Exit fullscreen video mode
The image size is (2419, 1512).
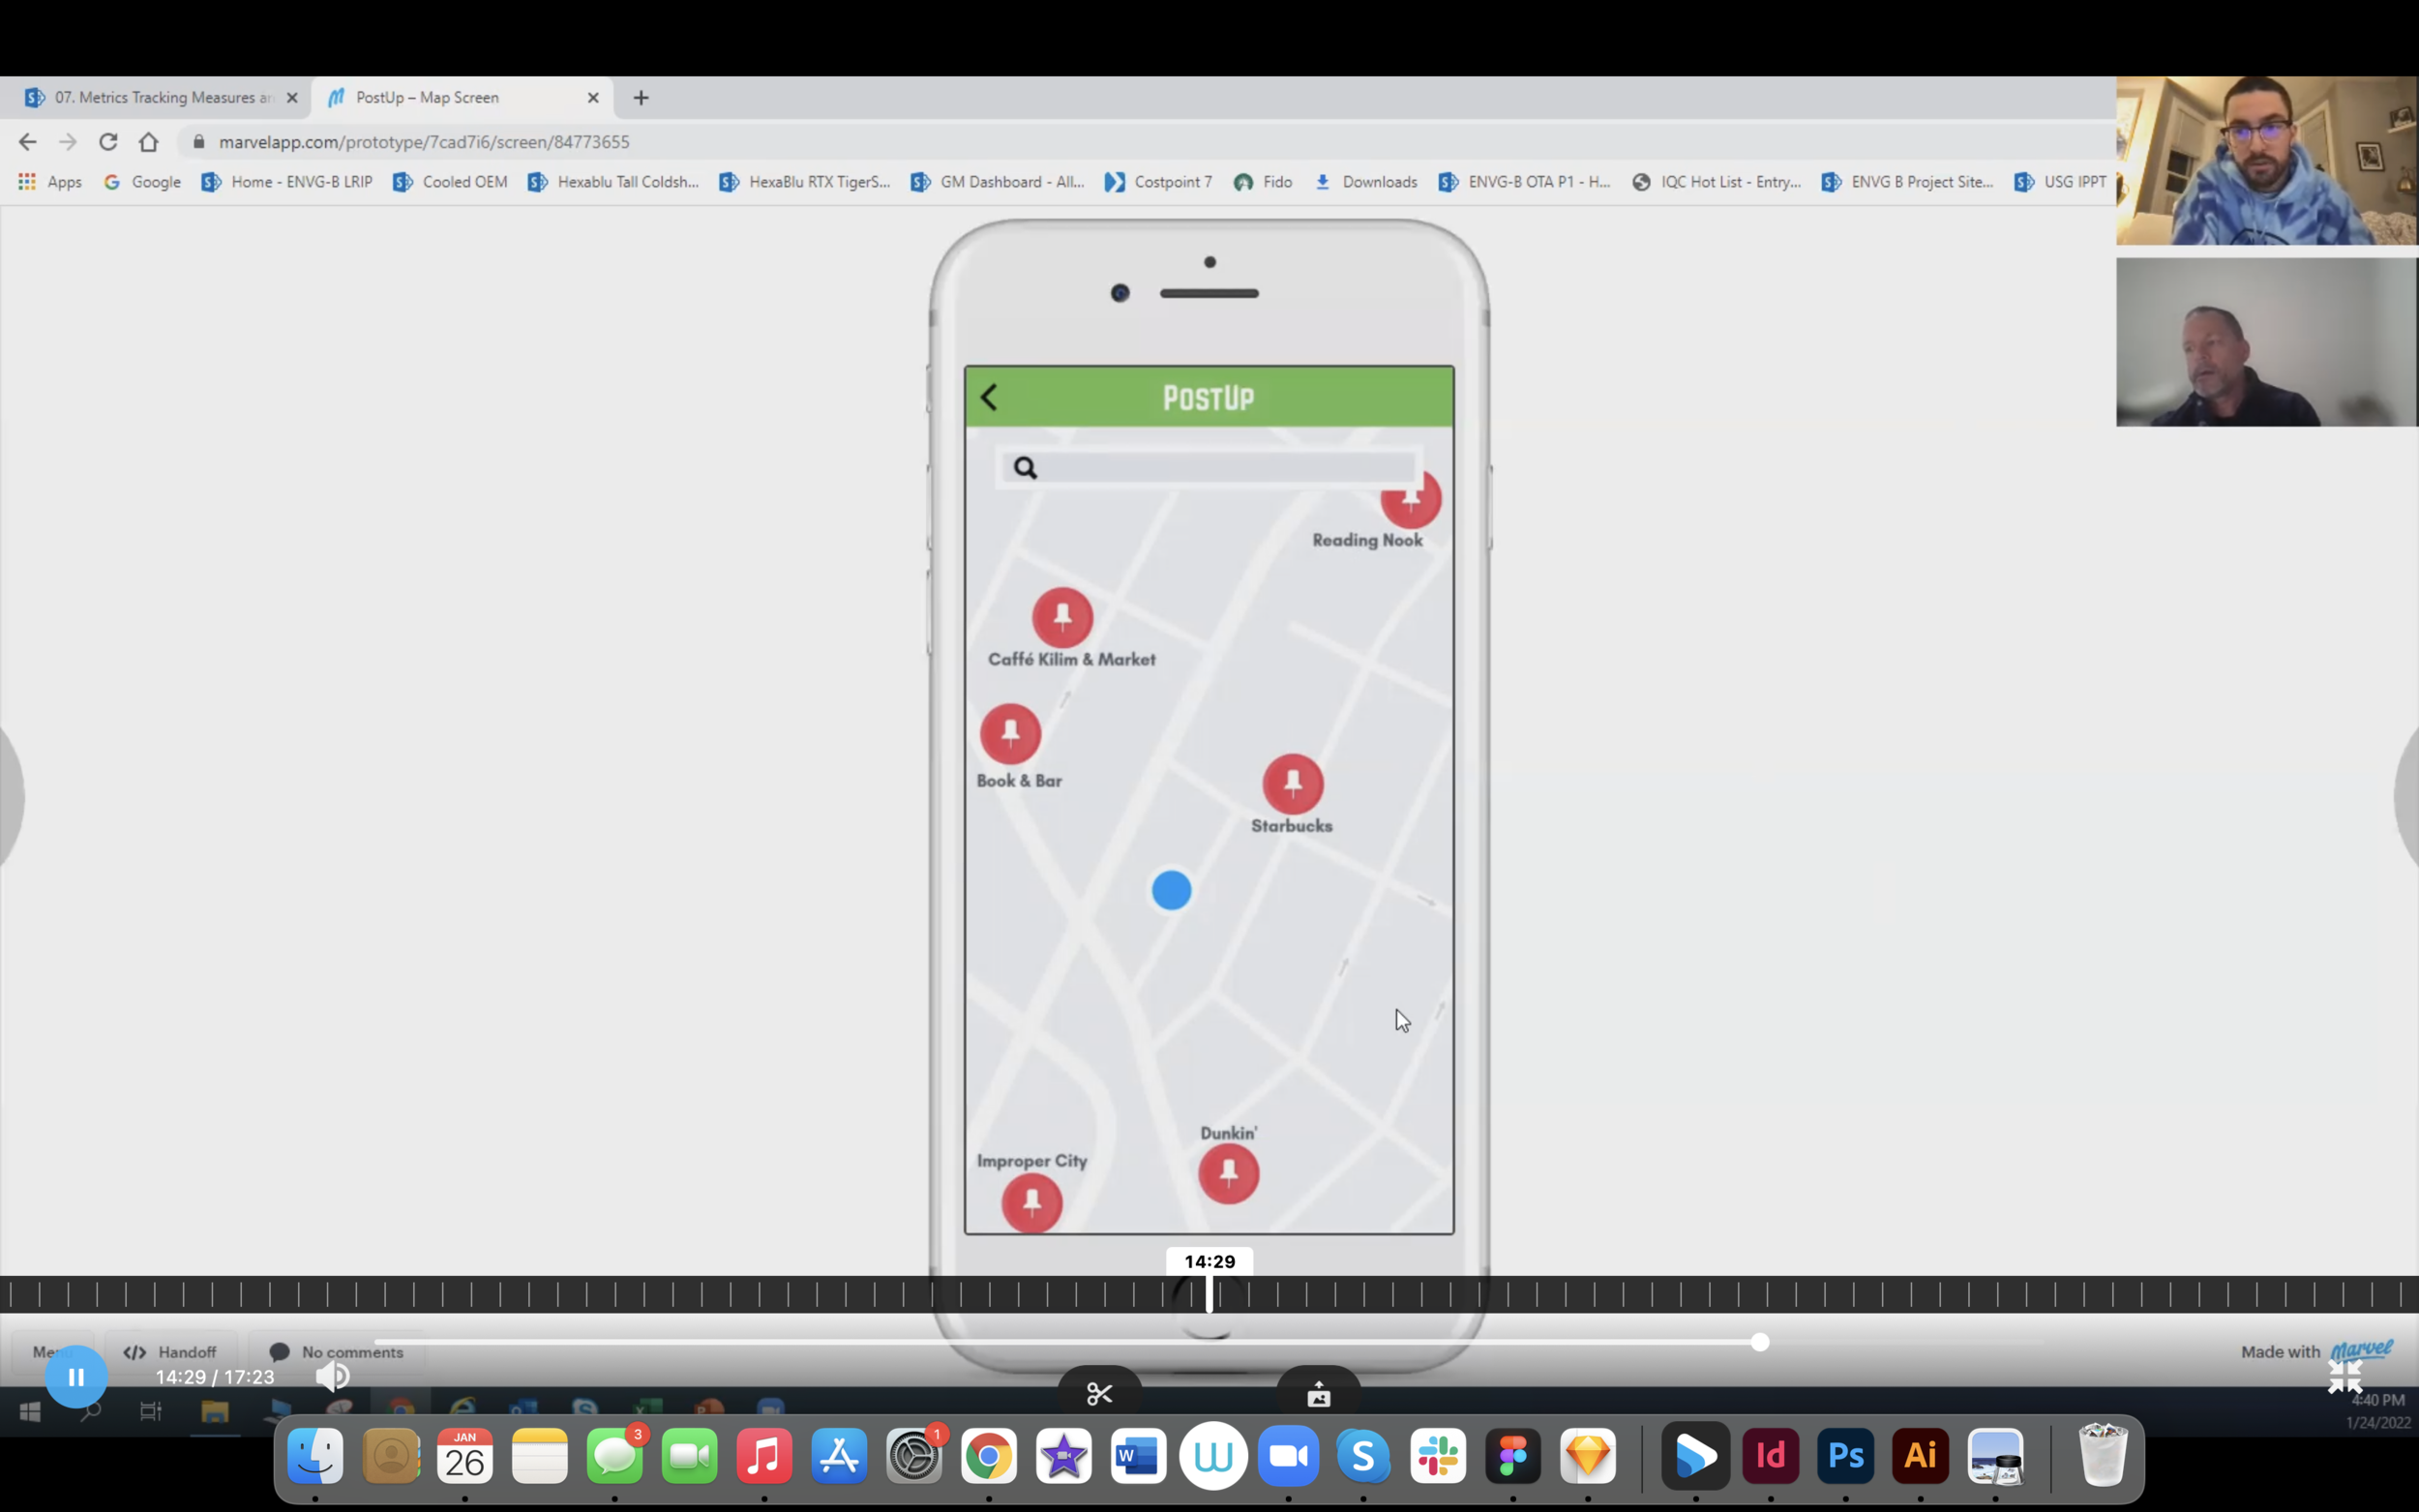coord(2344,1377)
